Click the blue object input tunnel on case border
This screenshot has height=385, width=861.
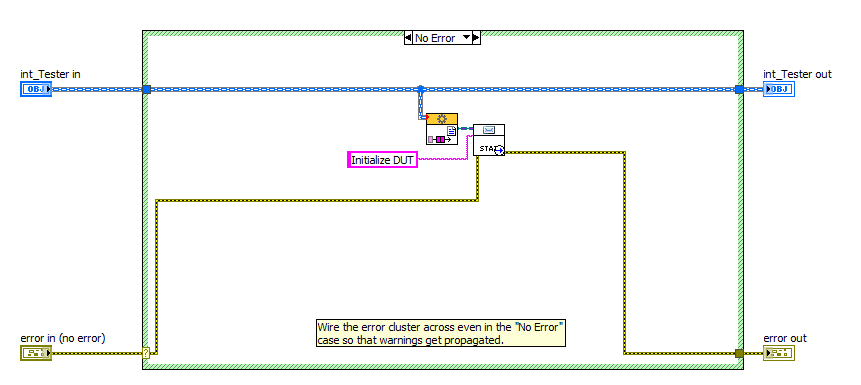coord(146,90)
